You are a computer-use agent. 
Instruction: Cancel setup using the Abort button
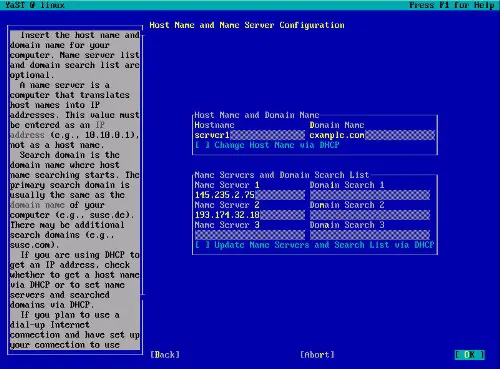pos(317,355)
